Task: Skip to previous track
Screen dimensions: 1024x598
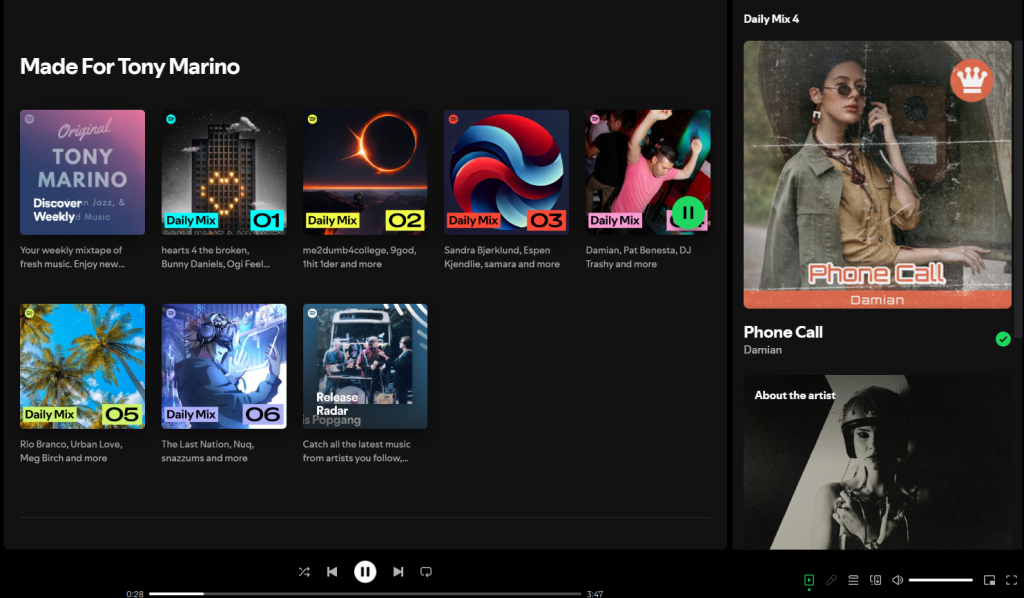Action: click(x=332, y=572)
